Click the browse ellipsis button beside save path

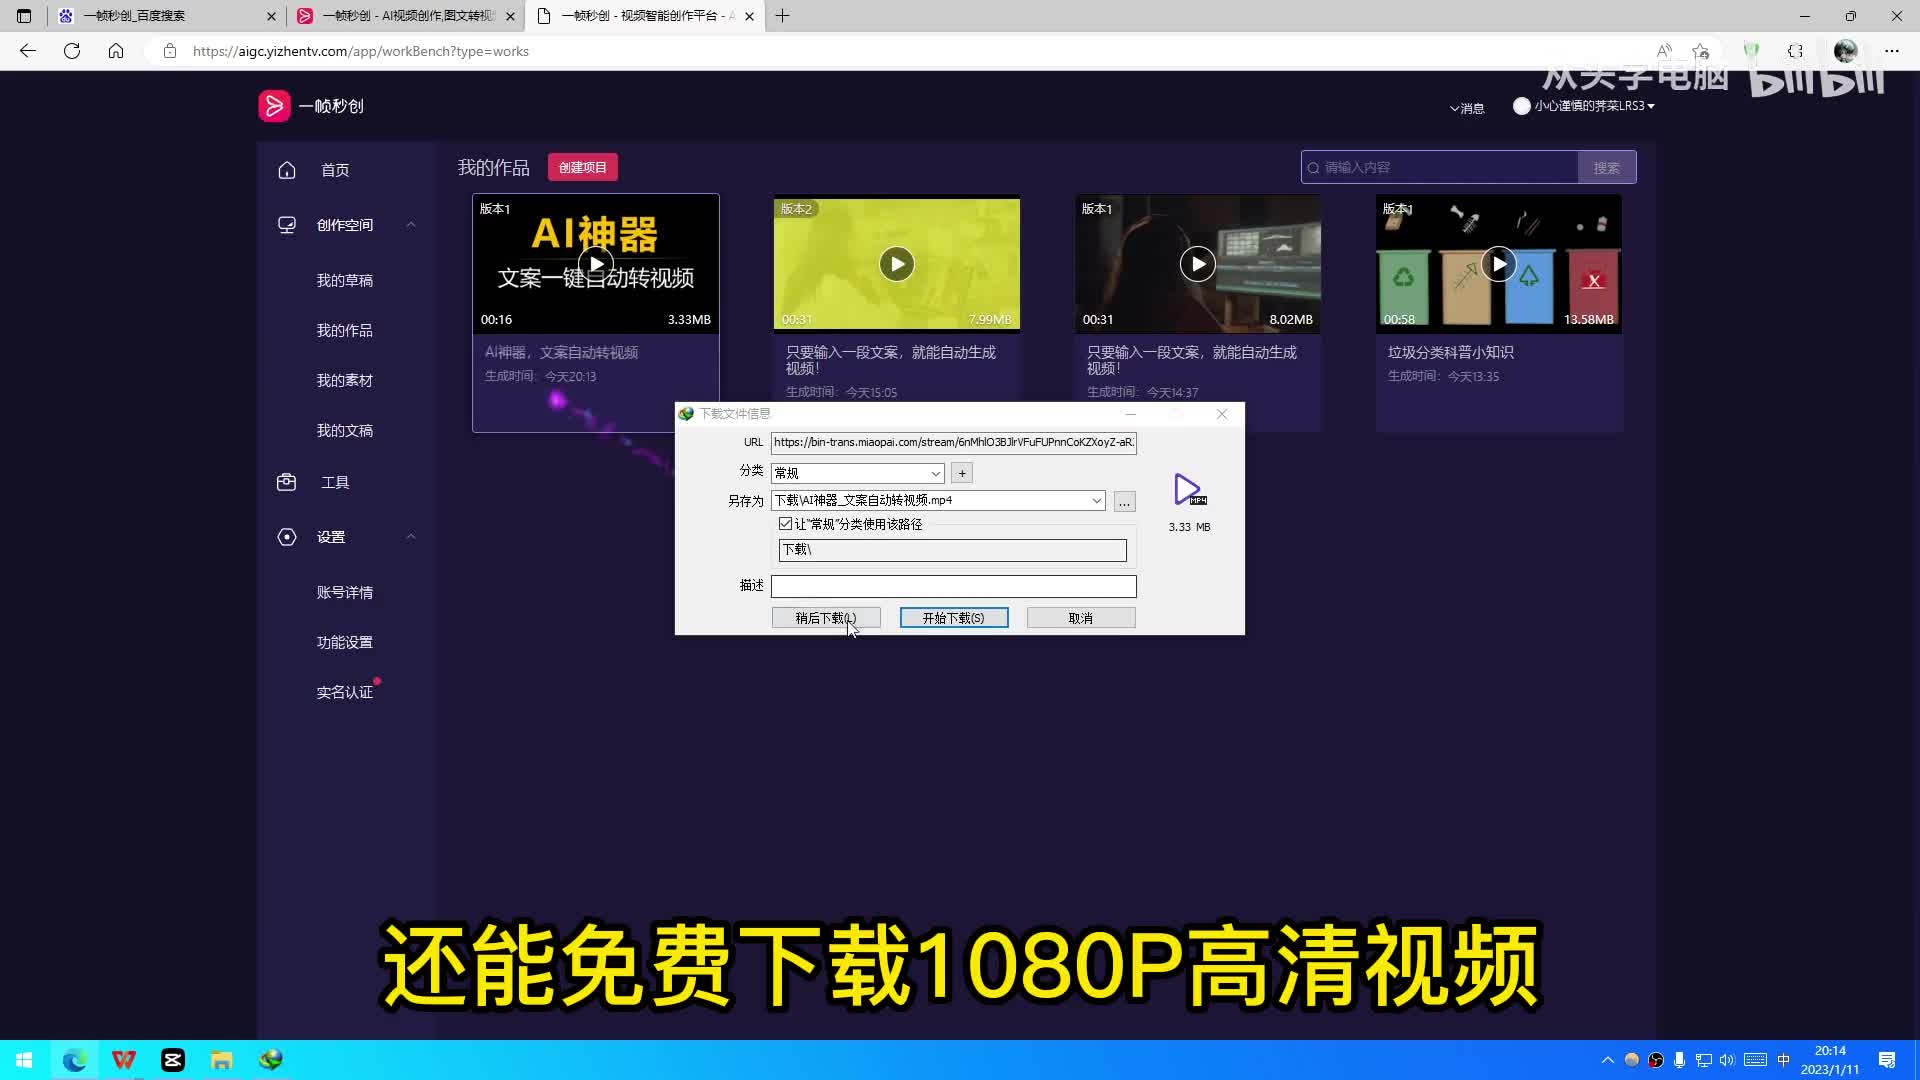click(x=1124, y=502)
